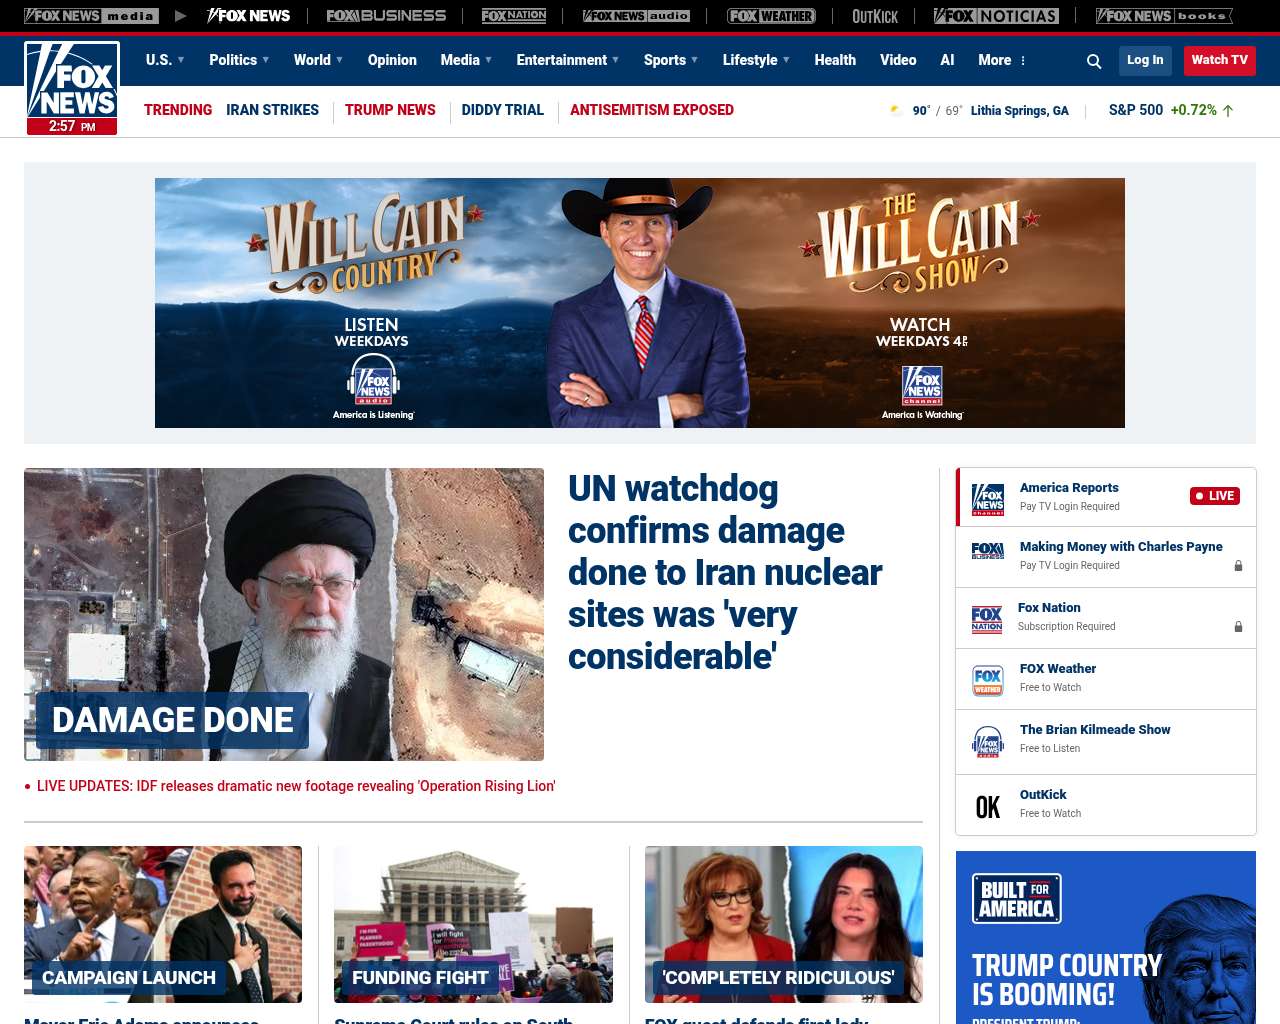Click the S&P 500 green up arrow
Image resolution: width=1280 pixels, height=1024 pixels.
pos(1228,111)
